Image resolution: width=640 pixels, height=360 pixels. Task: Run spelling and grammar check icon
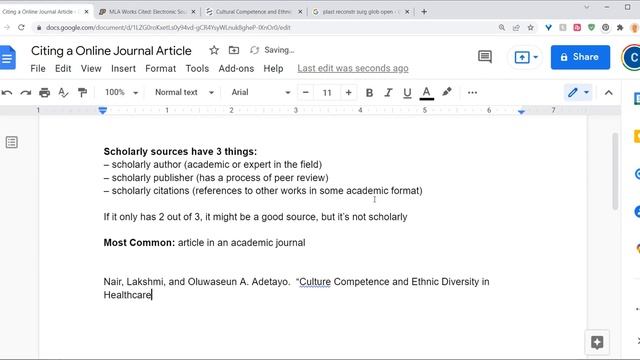pos(63,93)
